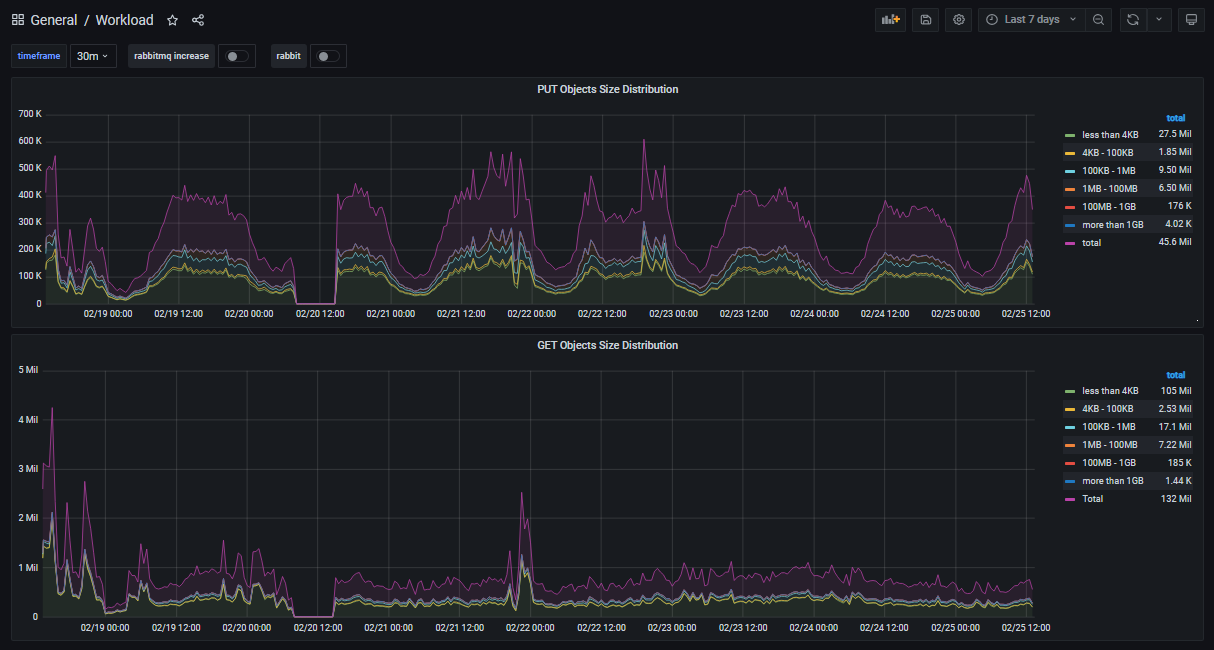The height and width of the screenshot is (650, 1214).
Task: Enable the rabbit toggle switch
Action: pos(328,57)
